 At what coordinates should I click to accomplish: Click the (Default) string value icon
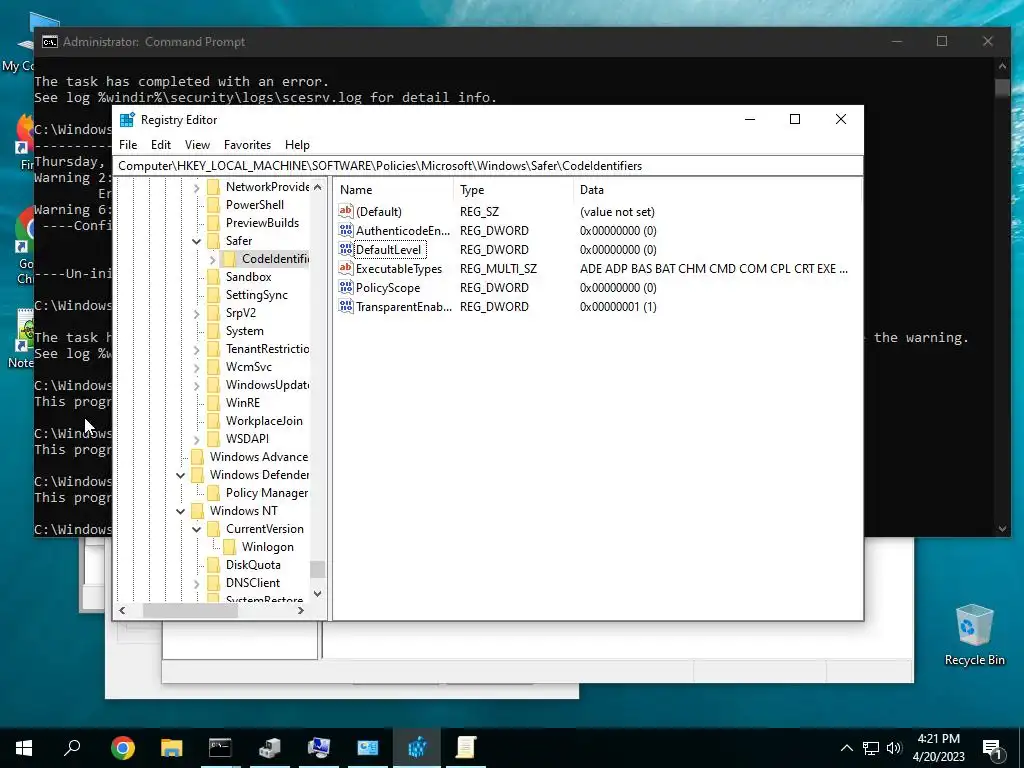coord(345,211)
